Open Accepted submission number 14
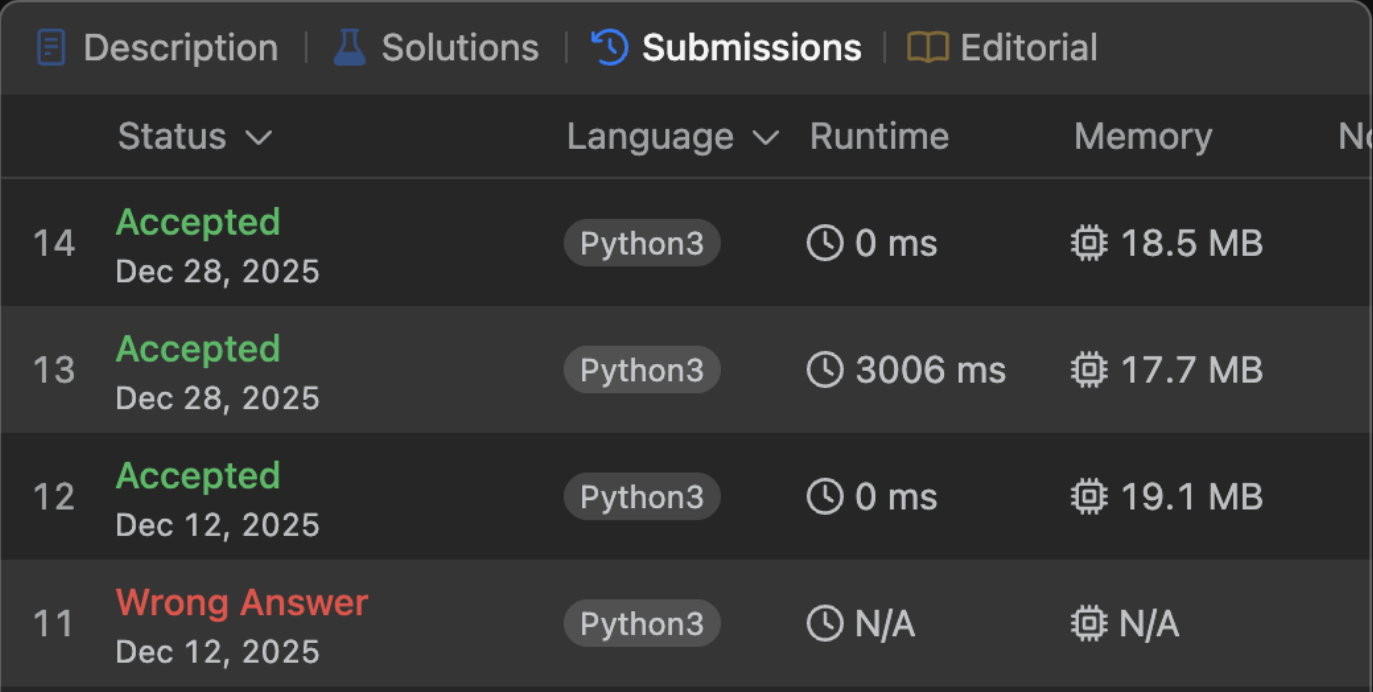 [198, 223]
